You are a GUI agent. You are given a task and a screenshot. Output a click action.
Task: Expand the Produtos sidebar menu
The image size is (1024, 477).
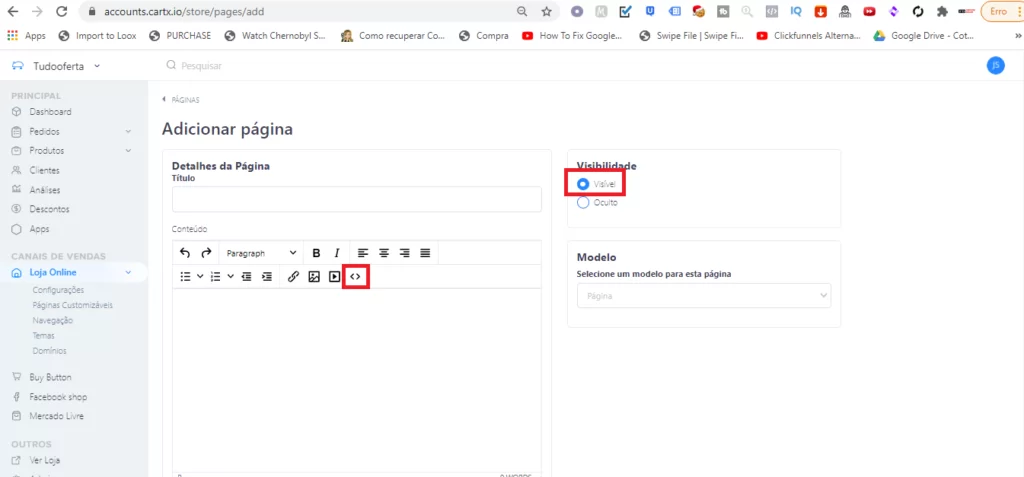[x=128, y=150]
